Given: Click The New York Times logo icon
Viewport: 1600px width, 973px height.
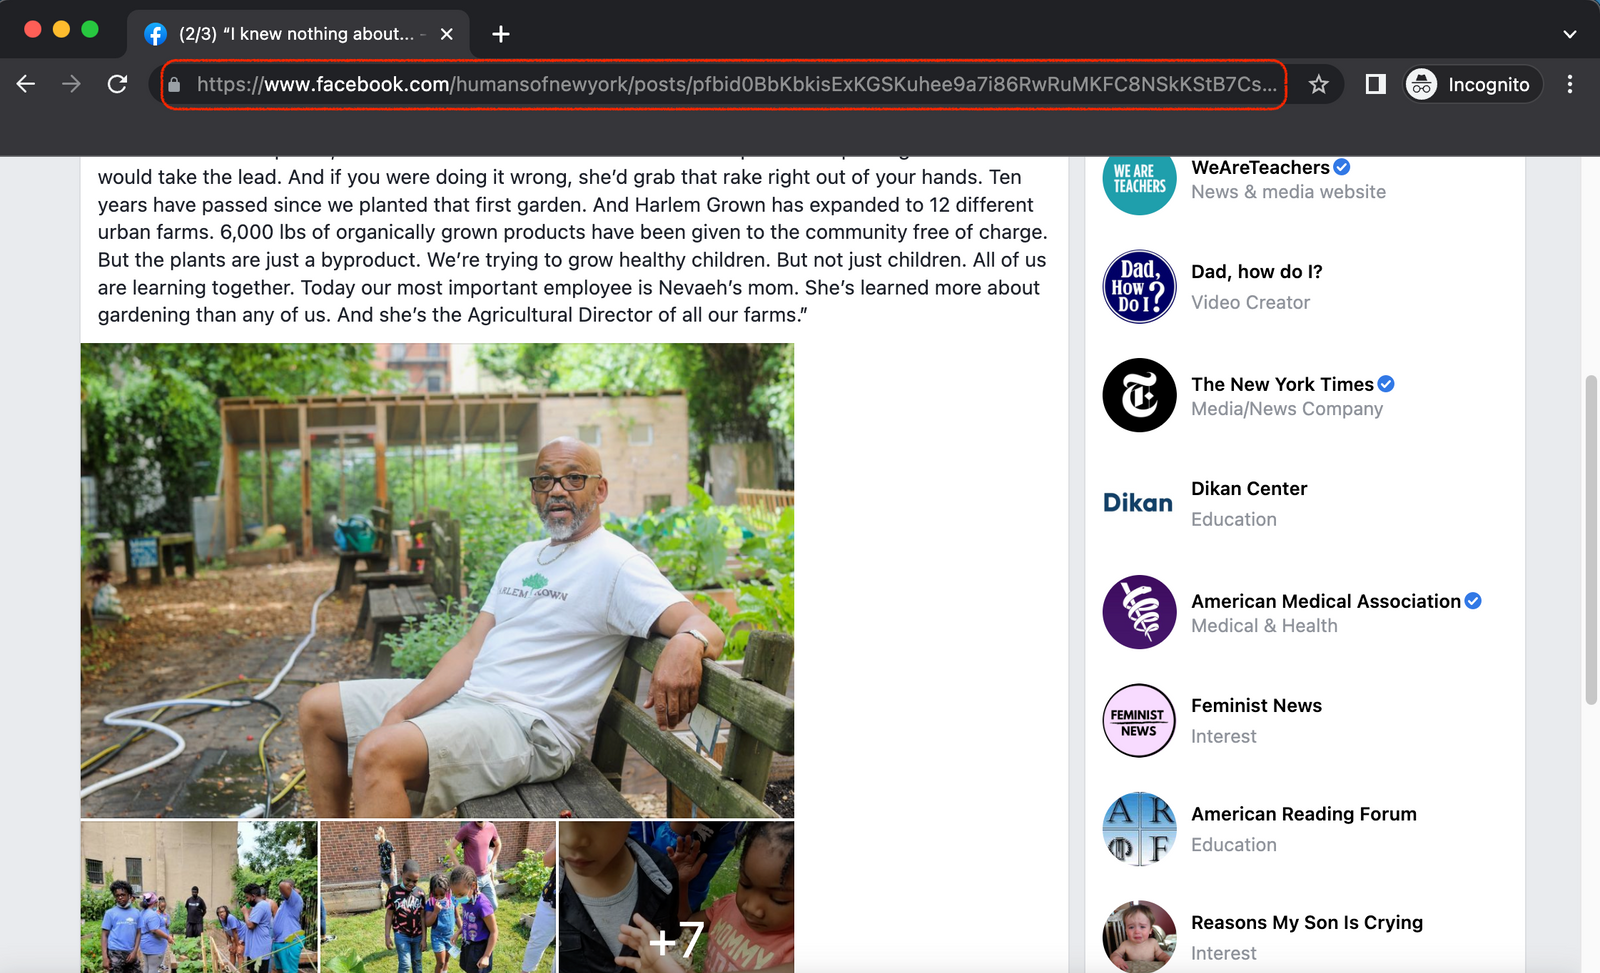Looking at the screenshot, I should 1139,395.
